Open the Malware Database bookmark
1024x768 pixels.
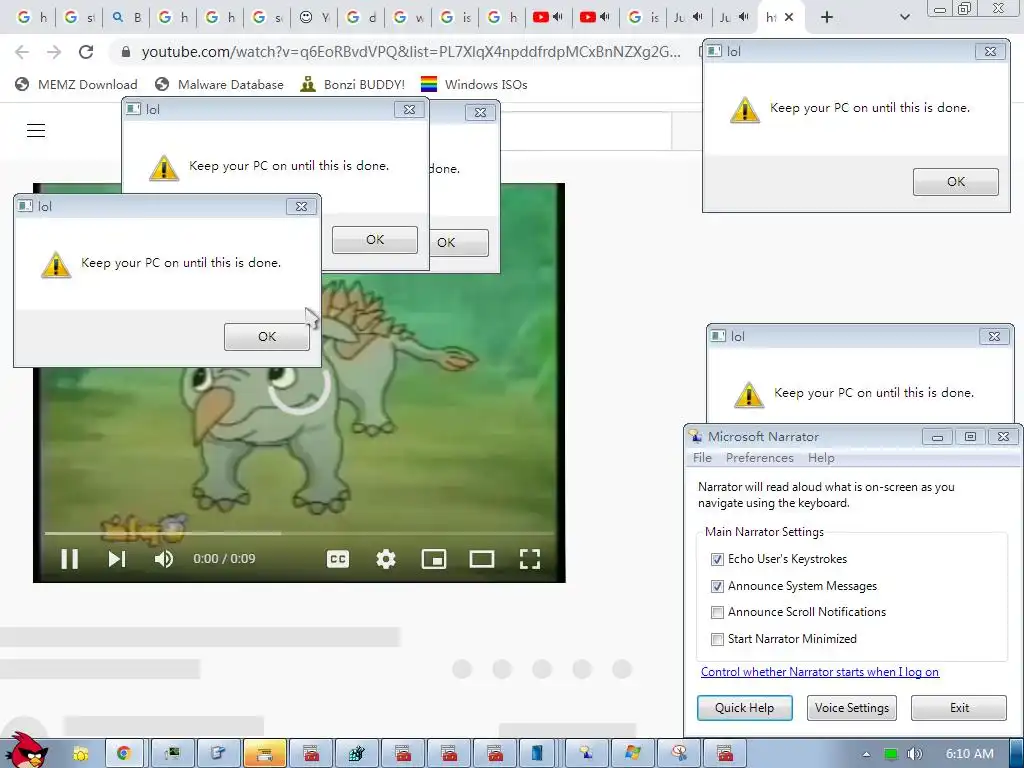pyautogui.click(x=219, y=84)
